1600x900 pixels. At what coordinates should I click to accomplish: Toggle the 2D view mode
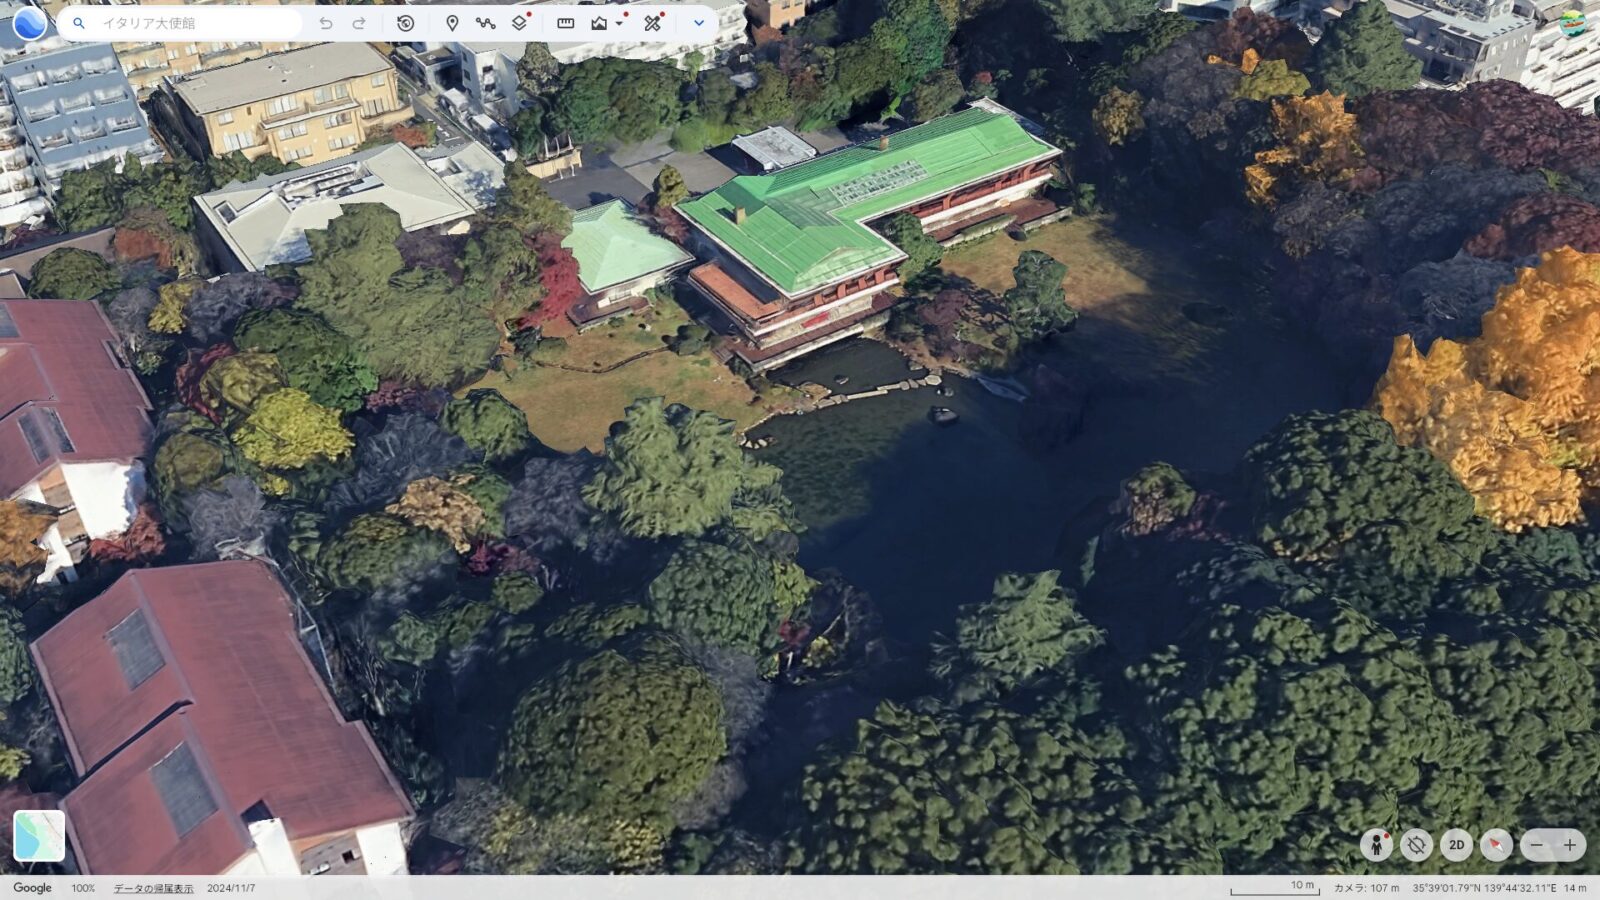[1456, 845]
